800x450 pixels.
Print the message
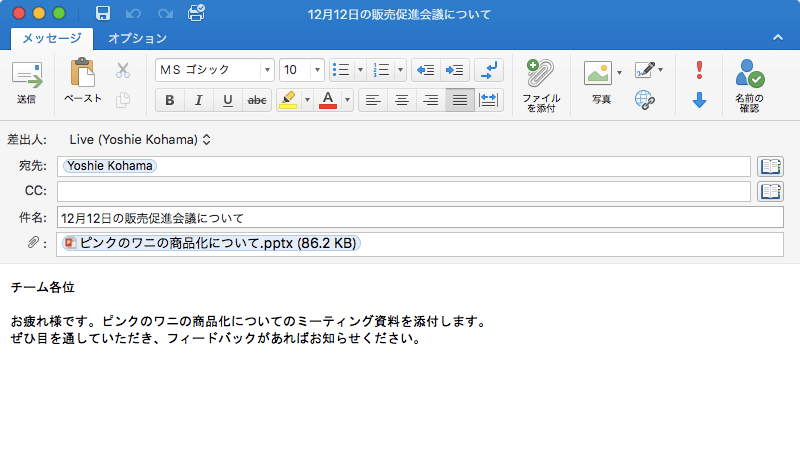196,13
